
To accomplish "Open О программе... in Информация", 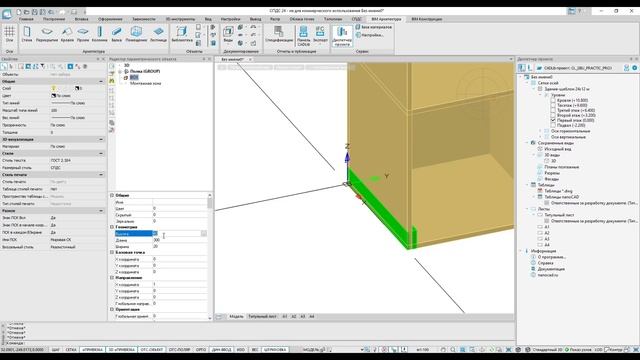I will pos(552,257).
